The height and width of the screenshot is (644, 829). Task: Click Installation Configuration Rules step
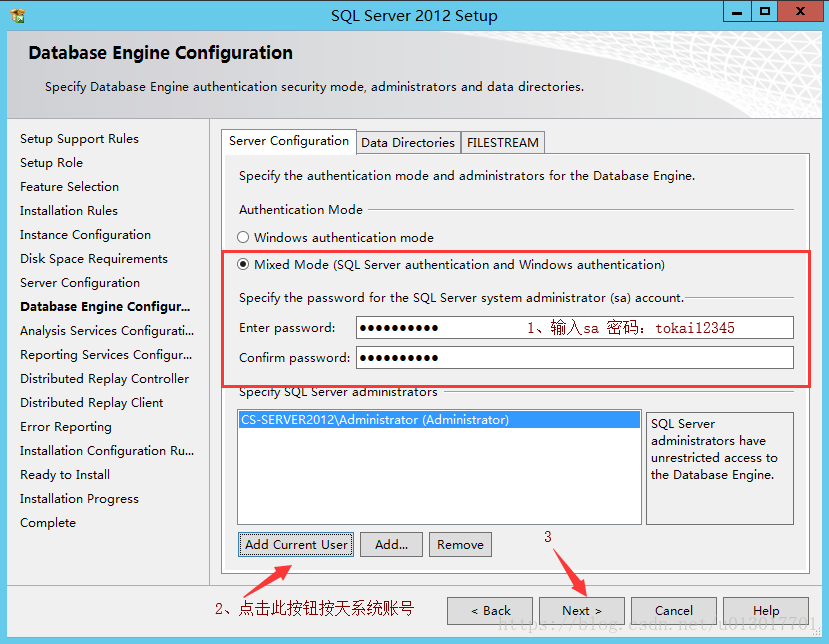click(107, 450)
